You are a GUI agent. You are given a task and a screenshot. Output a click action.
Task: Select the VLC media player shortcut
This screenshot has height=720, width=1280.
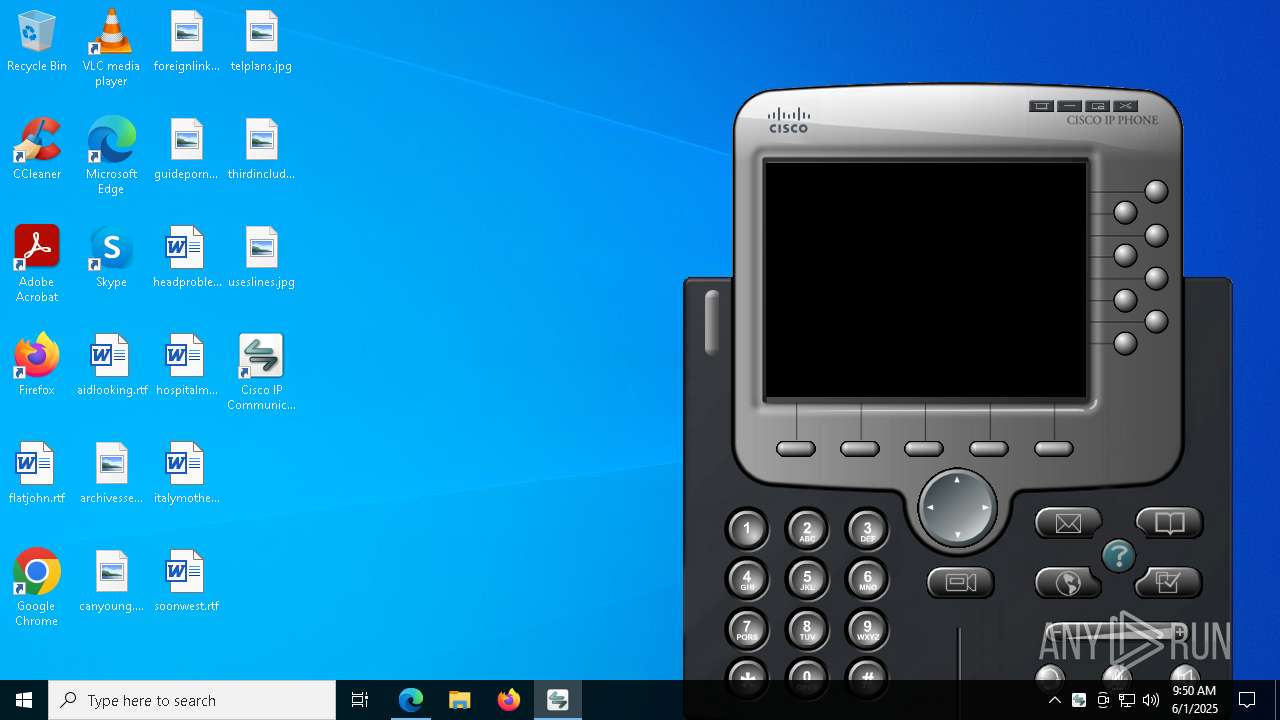coord(111,48)
